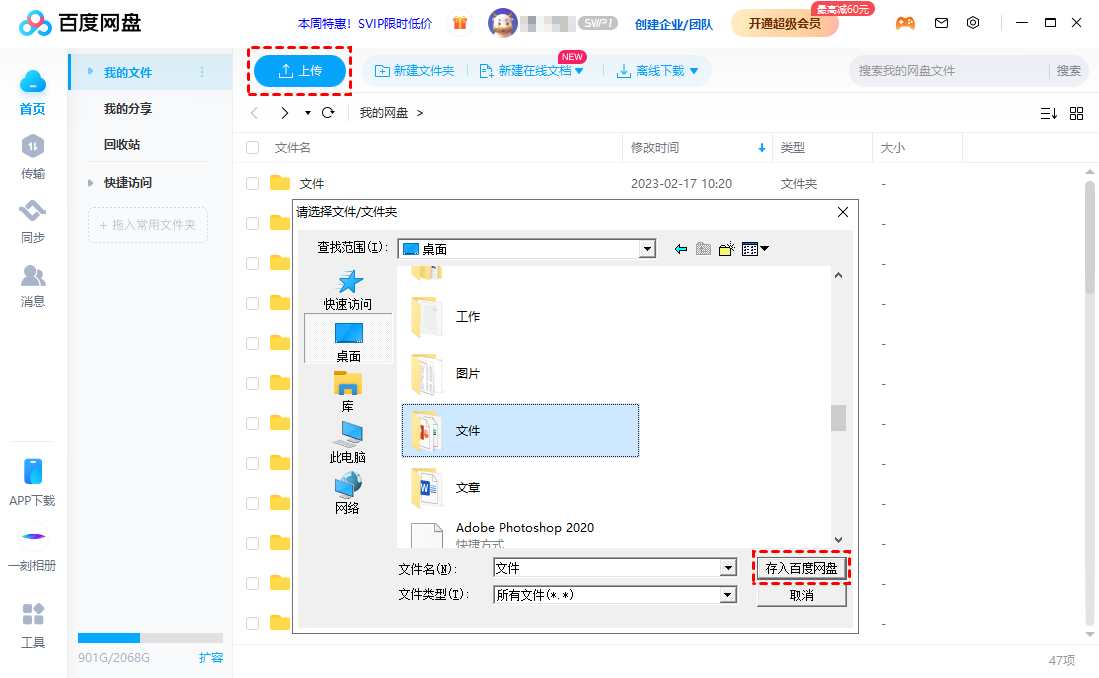1099x678 pixels.
Task: Click 存入百度网盘 button
Action: point(801,568)
